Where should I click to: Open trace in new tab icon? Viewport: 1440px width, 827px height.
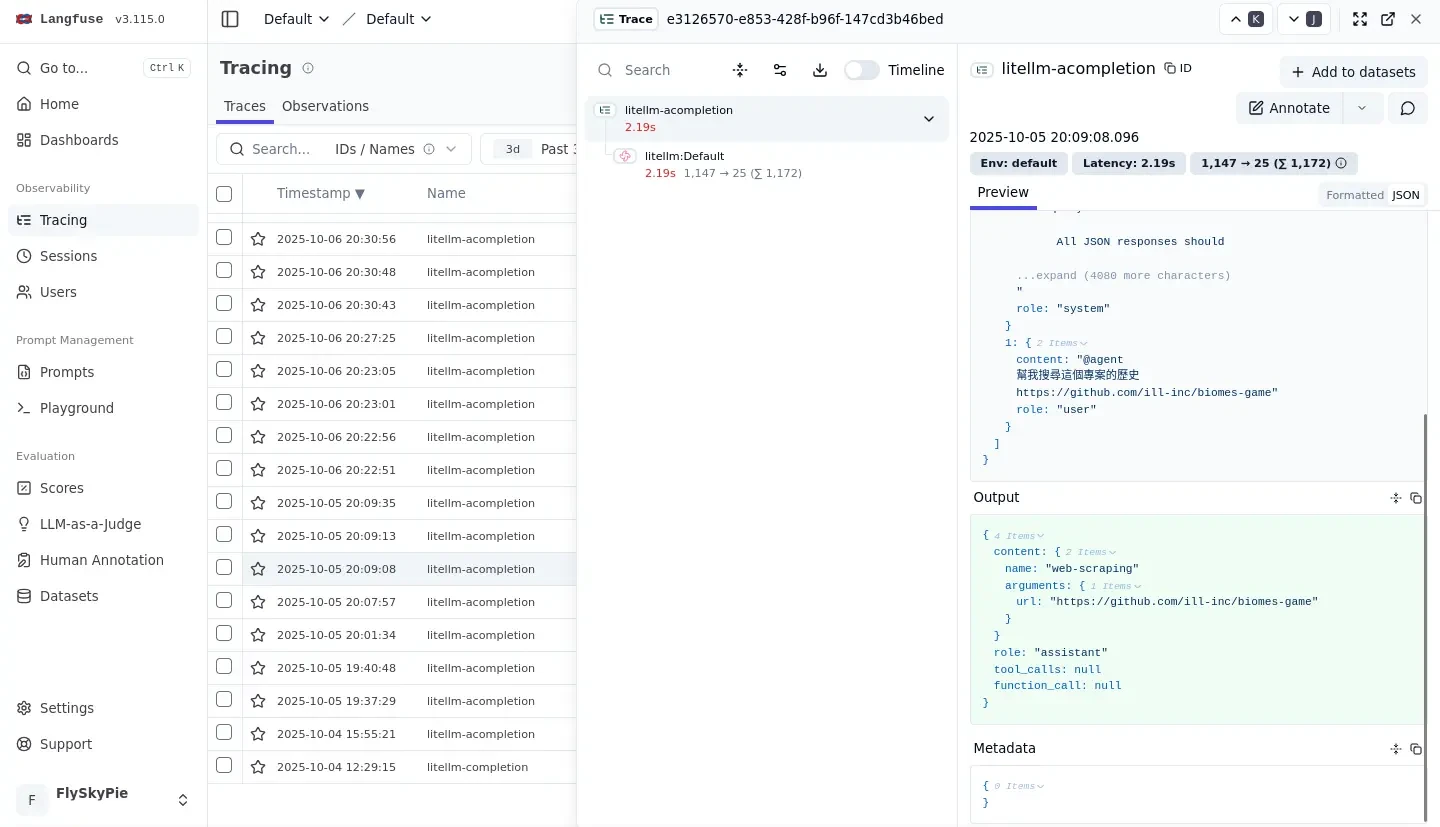(1388, 19)
